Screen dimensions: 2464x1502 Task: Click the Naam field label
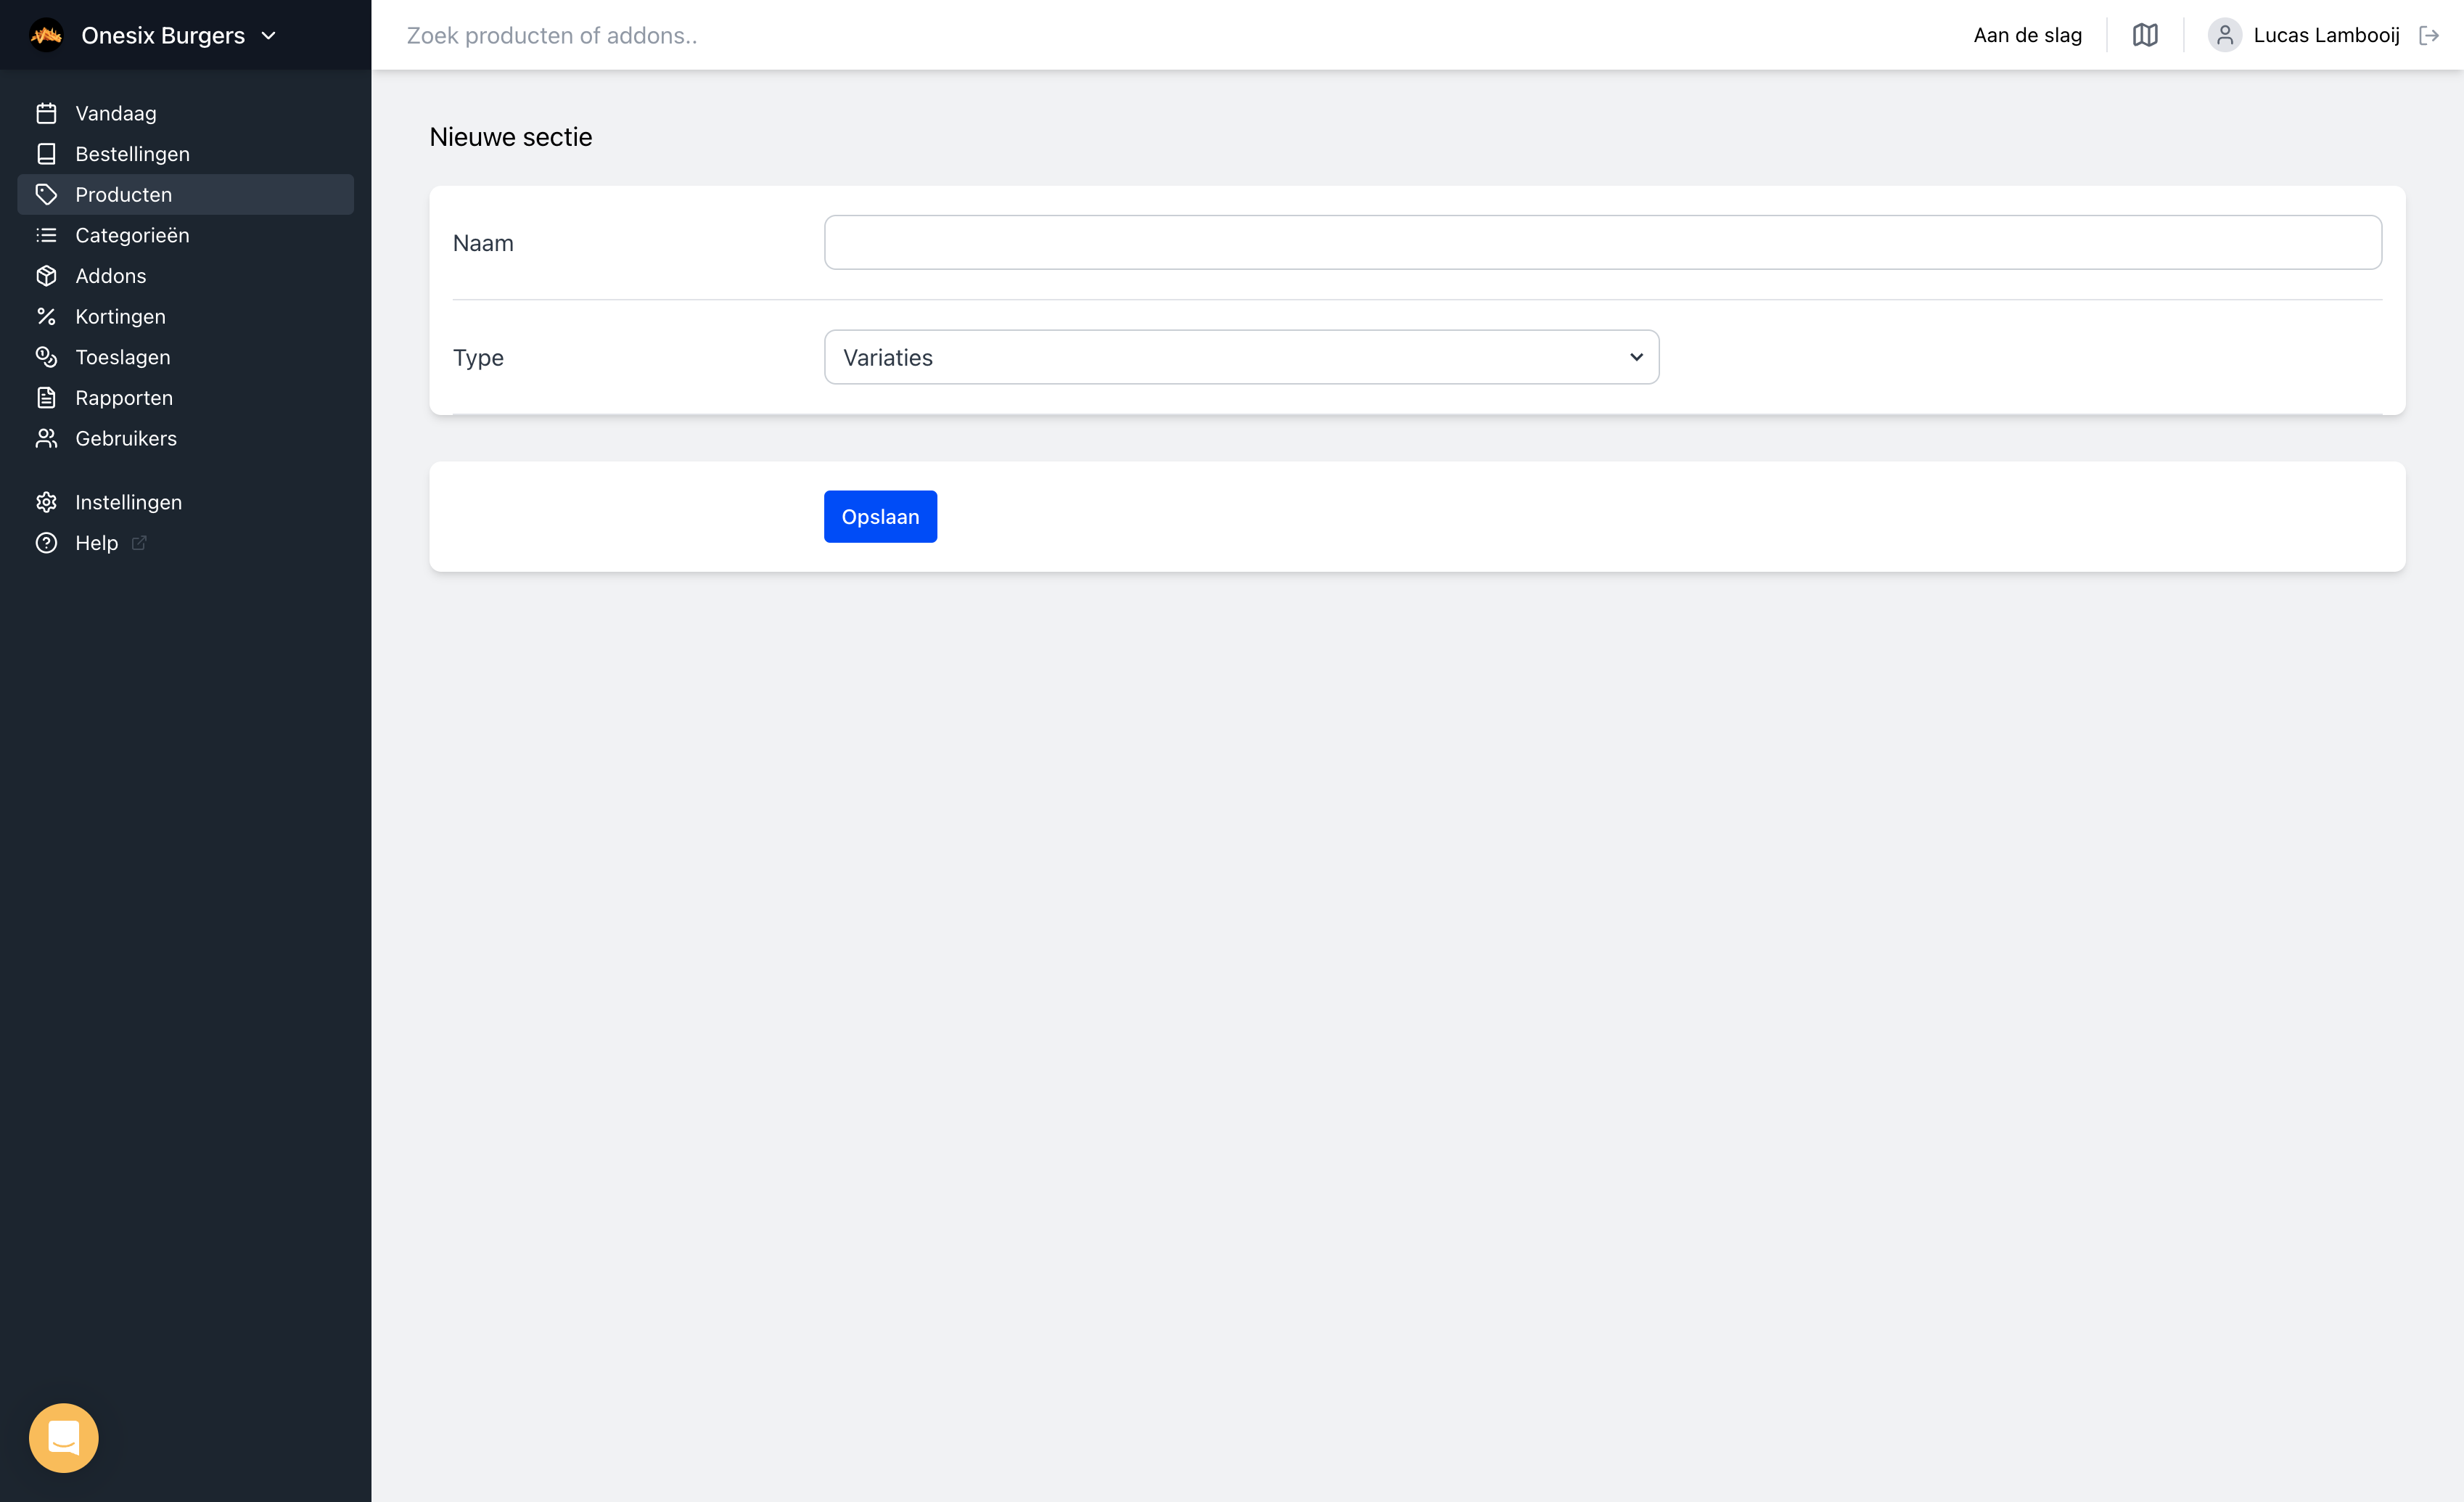483,243
